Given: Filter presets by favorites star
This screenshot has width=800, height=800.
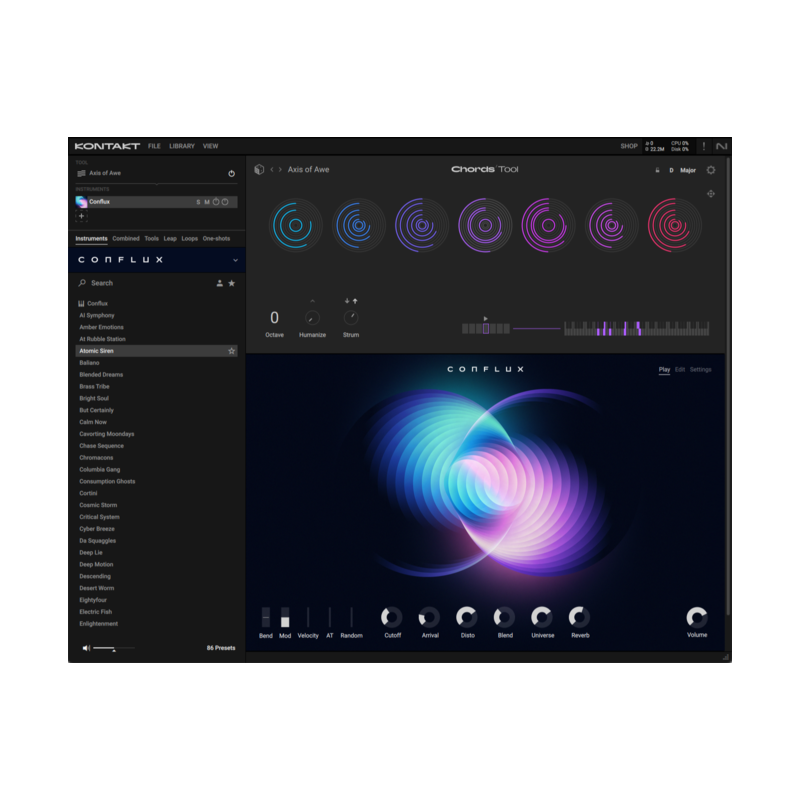Looking at the screenshot, I should coord(232,283).
